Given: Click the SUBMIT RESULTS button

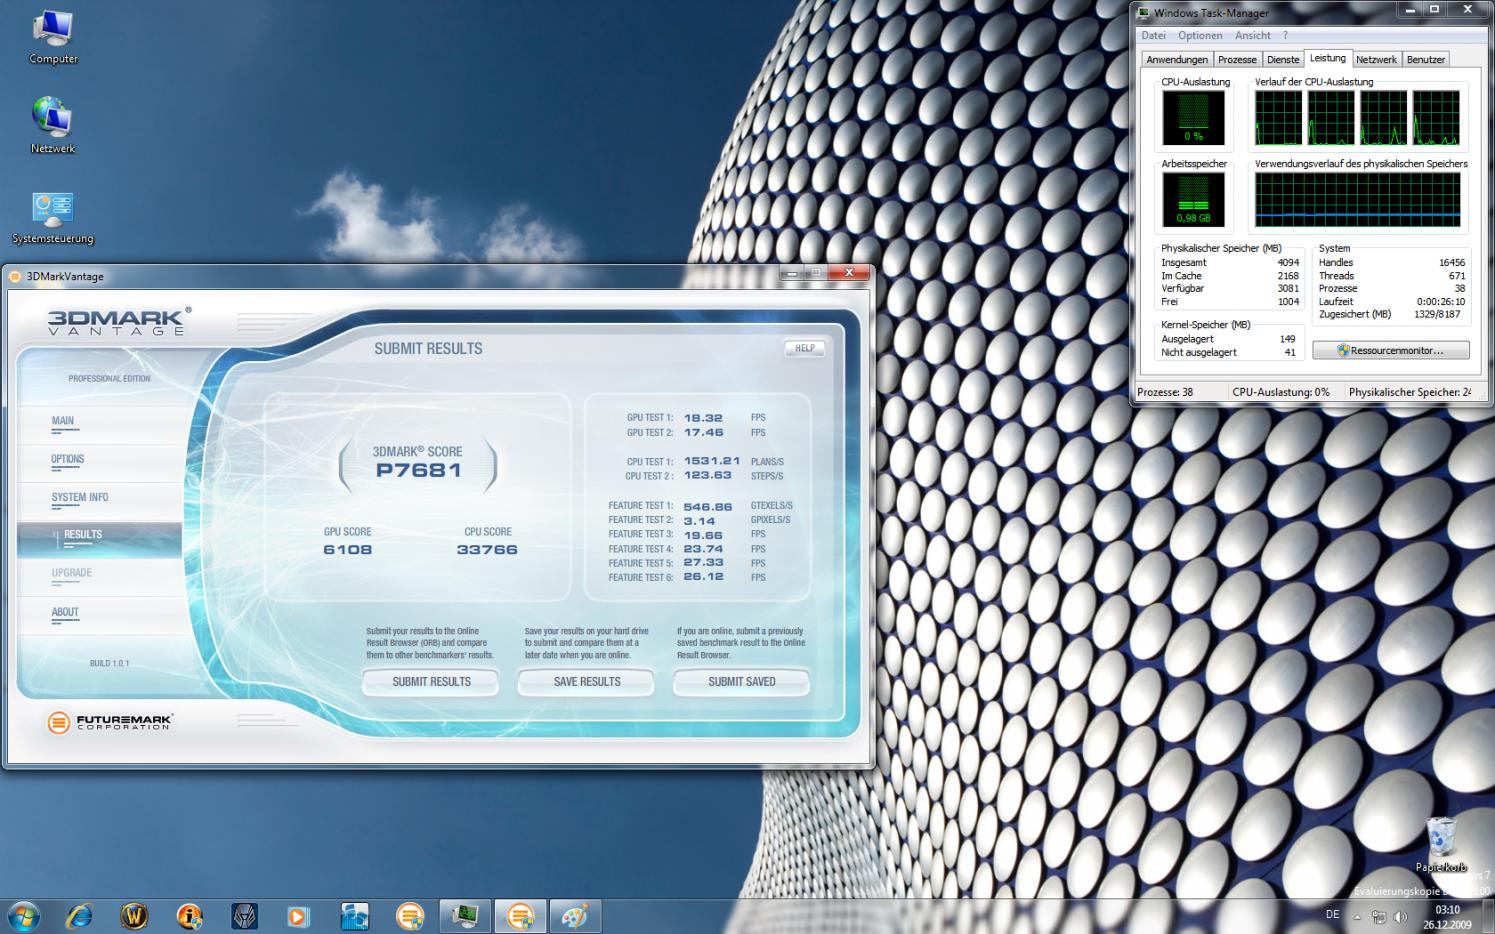Looking at the screenshot, I should (431, 681).
